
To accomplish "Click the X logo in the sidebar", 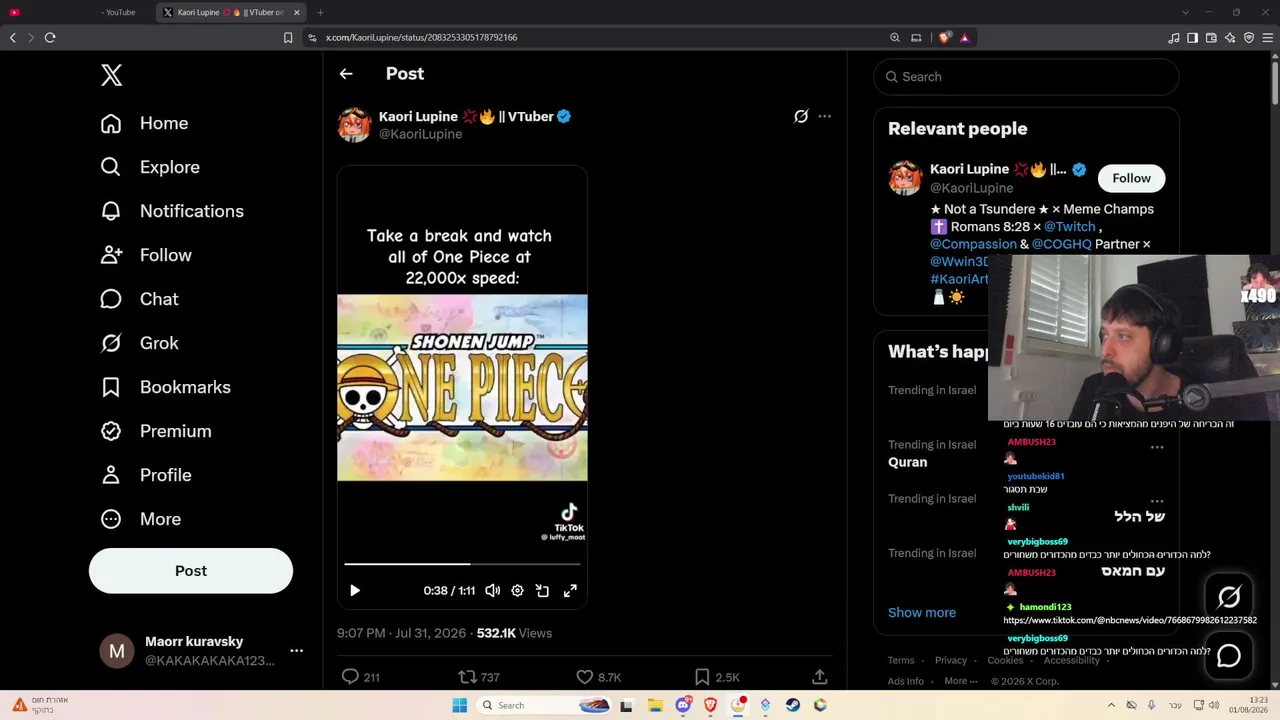I will 111,75.
